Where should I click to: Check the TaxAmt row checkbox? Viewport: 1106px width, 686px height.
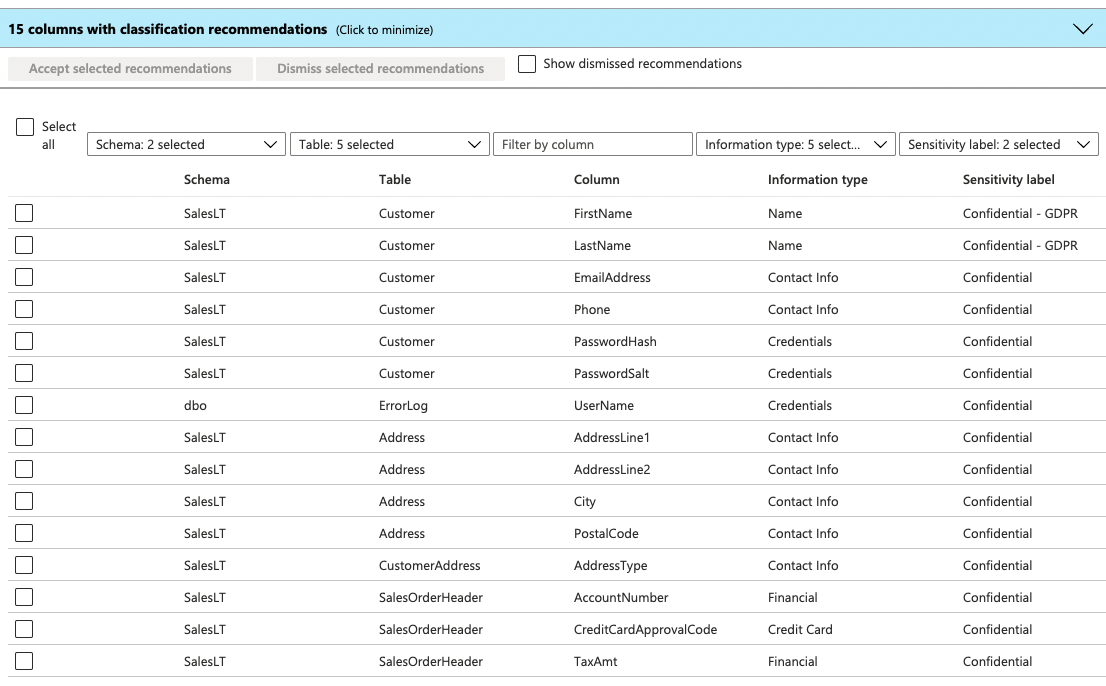click(24, 661)
